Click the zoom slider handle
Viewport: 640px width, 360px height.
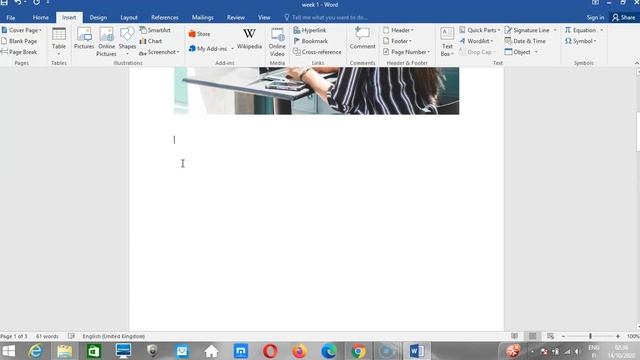pyautogui.click(x=590, y=336)
